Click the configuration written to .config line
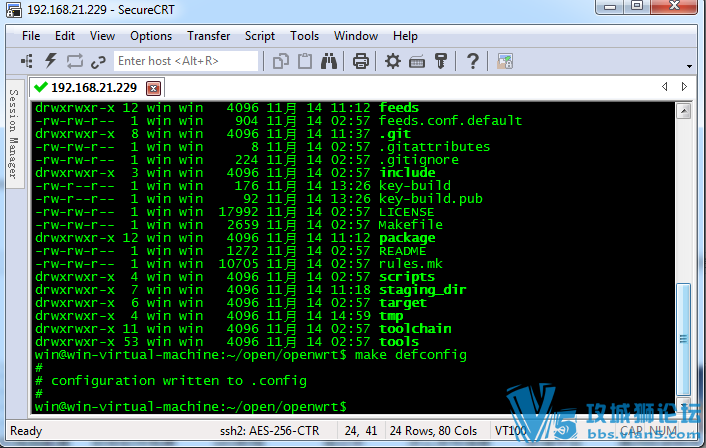The image size is (706, 448). coord(171,381)
